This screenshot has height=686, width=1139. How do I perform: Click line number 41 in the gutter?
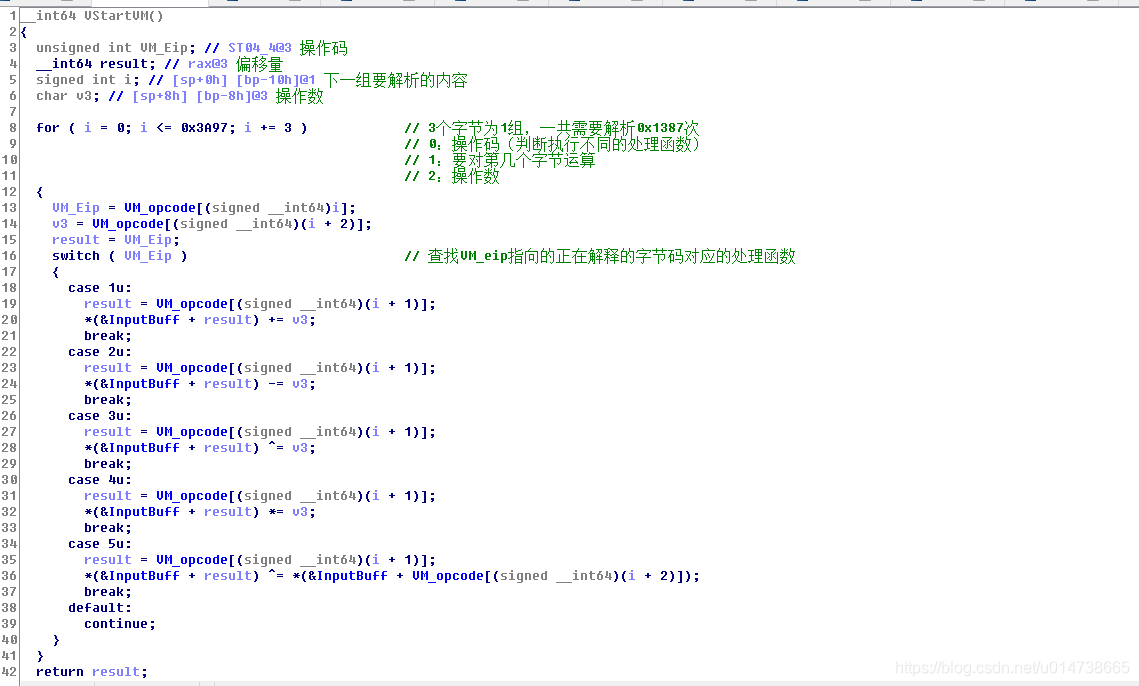(x=9, y=655)
